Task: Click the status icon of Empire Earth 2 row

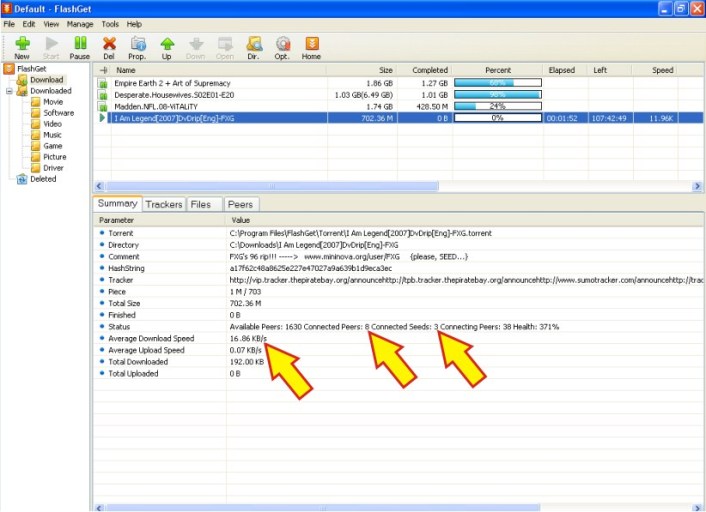Action: coord(103,83)
